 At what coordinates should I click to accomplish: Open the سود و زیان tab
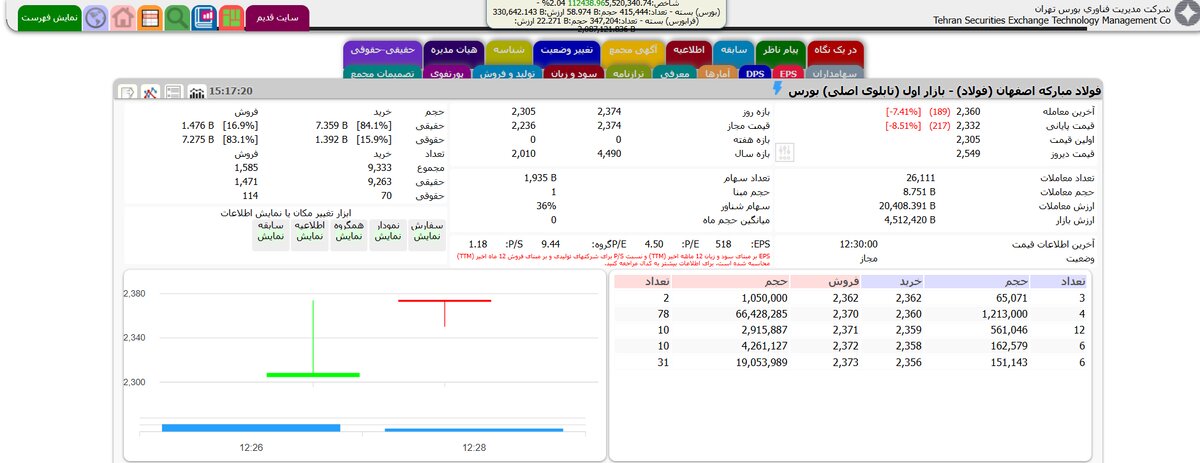(x=576, y=72)
